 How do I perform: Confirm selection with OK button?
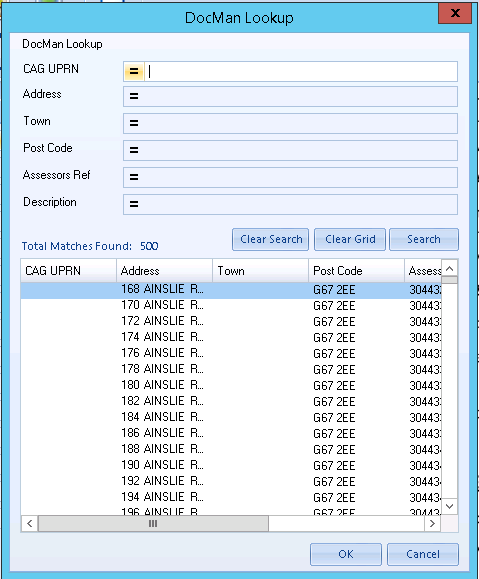(346, 554)
